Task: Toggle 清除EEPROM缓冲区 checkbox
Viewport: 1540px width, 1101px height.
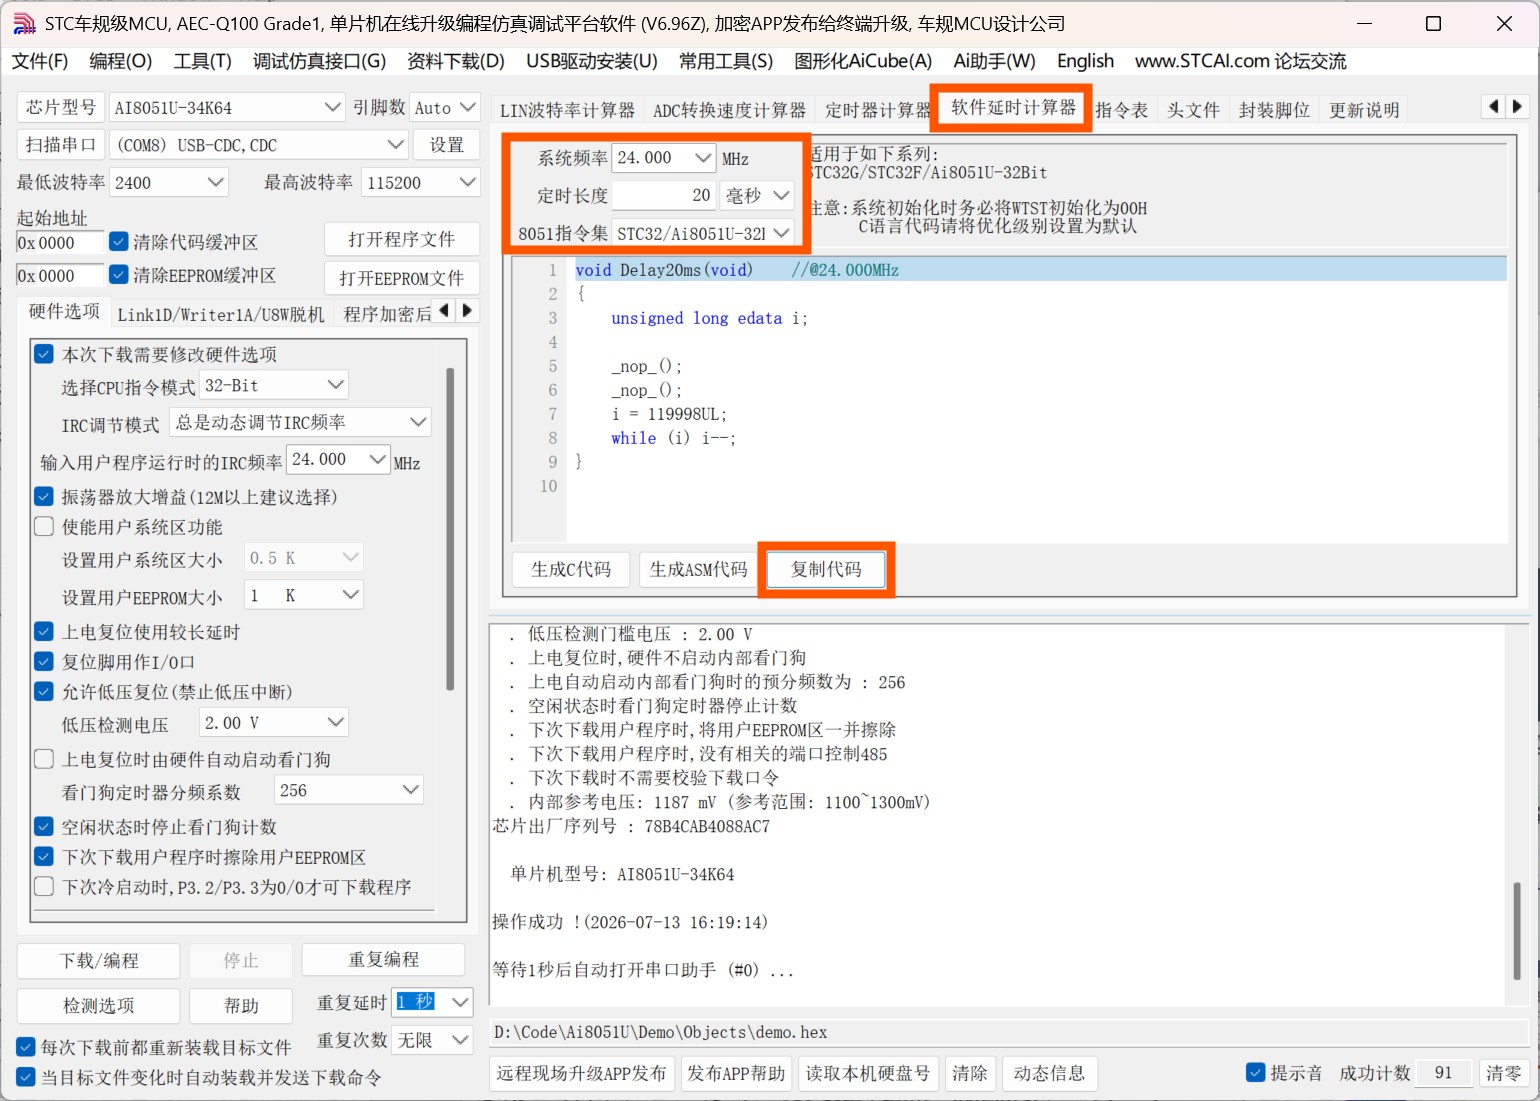Action: tap(119, 274)
